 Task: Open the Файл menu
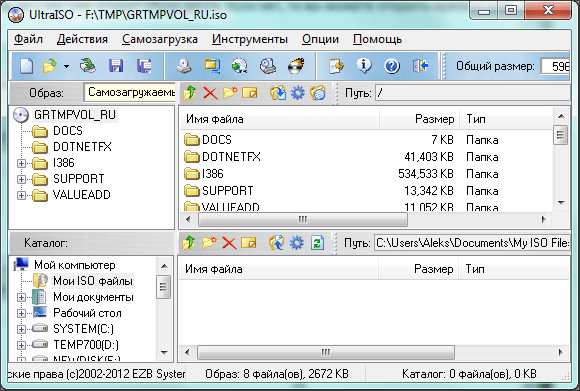(x=28, y=39)
